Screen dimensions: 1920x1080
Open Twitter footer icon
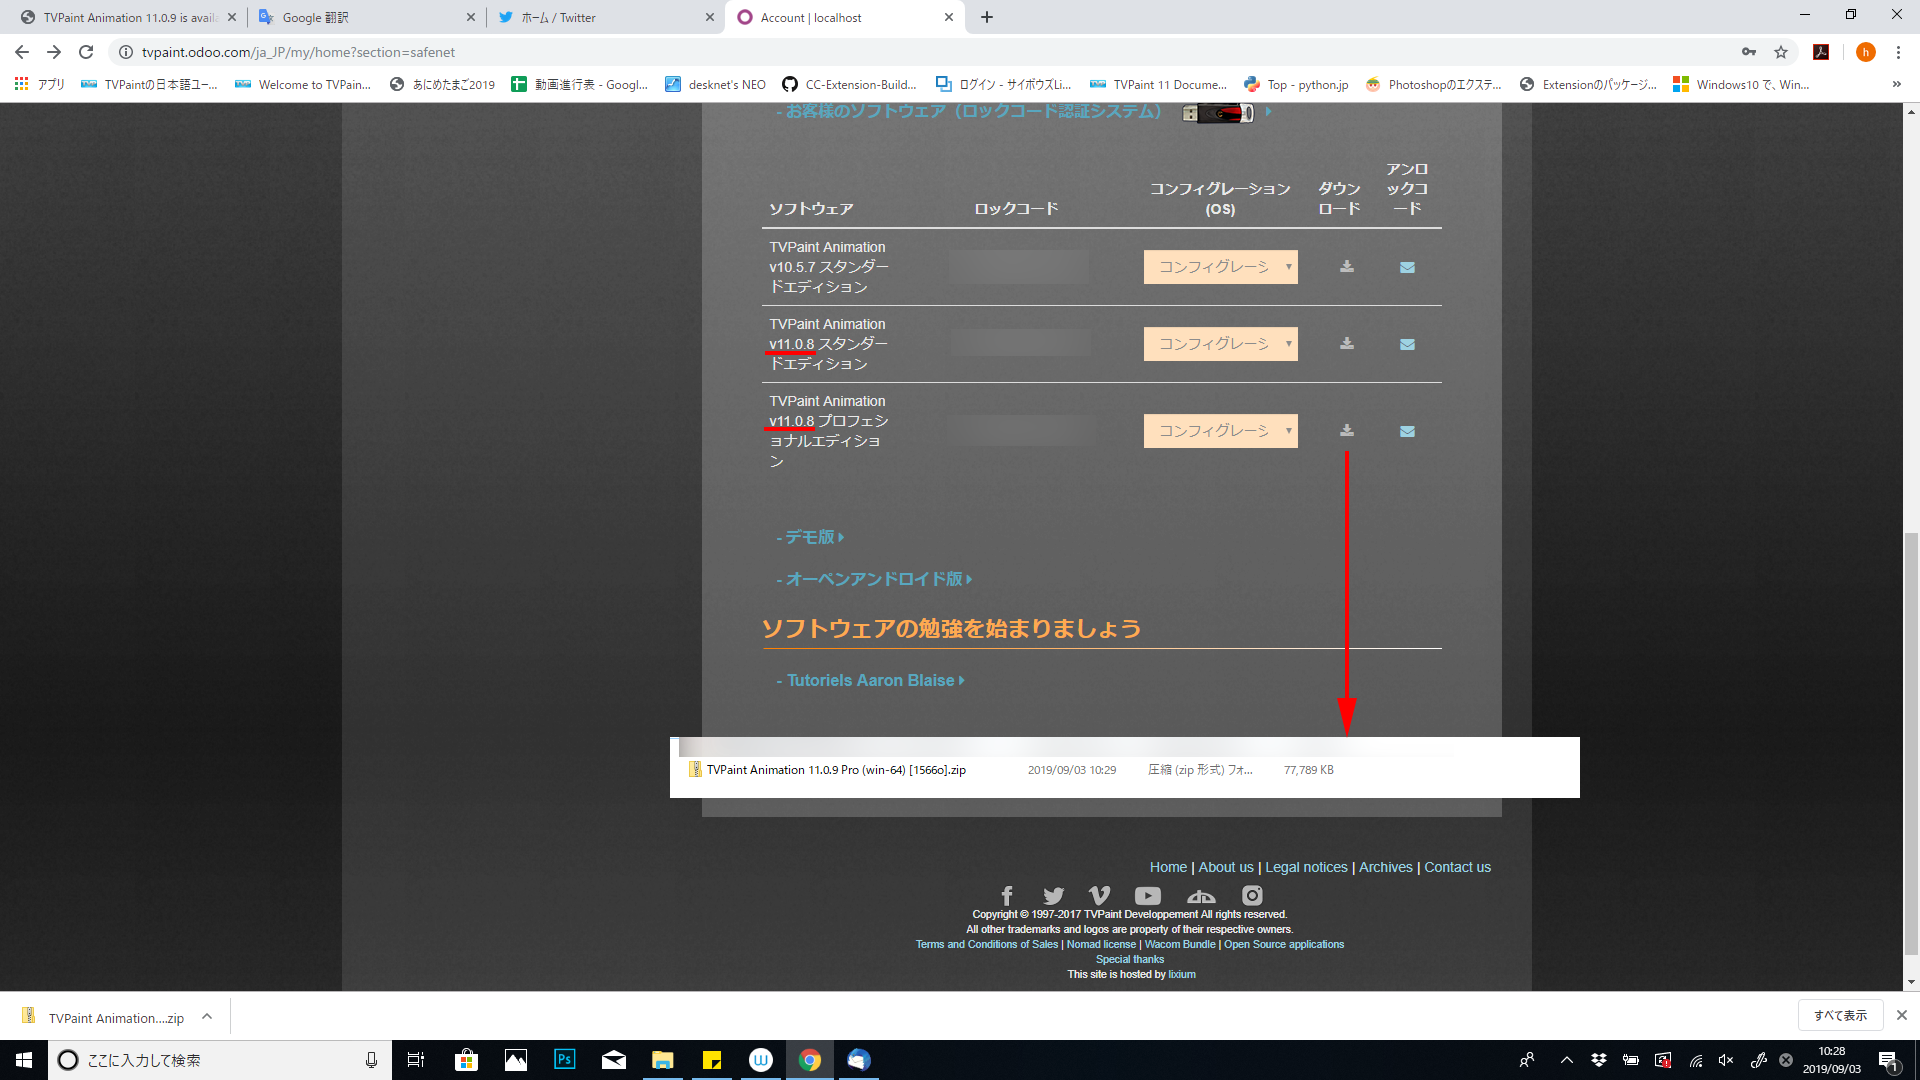click(x=1053, y=895)
